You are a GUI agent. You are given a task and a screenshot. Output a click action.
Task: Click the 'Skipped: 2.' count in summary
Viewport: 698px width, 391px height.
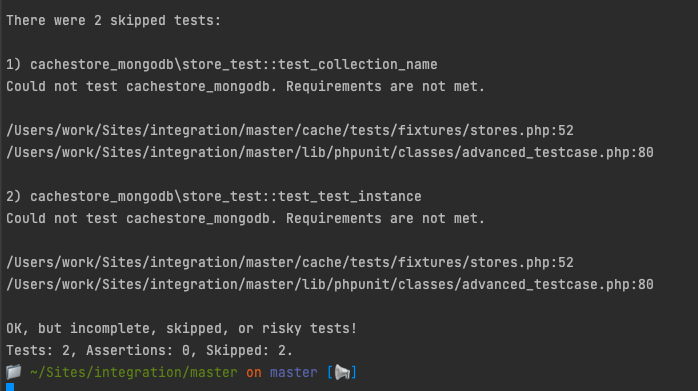pos(249,350)
